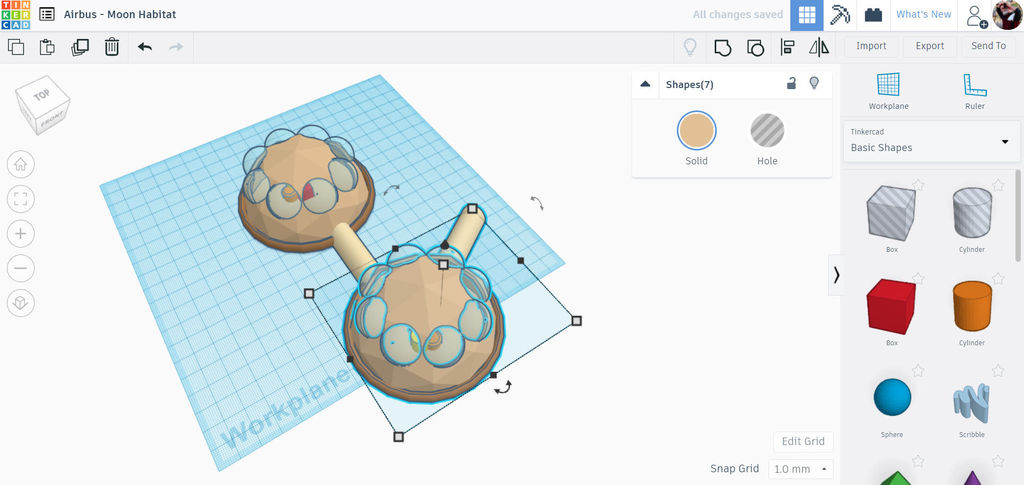This screenshot has width=1024, height=485.
Task: Collapse the Shapes(7) inspector panel
Action: click(x=645, y=84)
